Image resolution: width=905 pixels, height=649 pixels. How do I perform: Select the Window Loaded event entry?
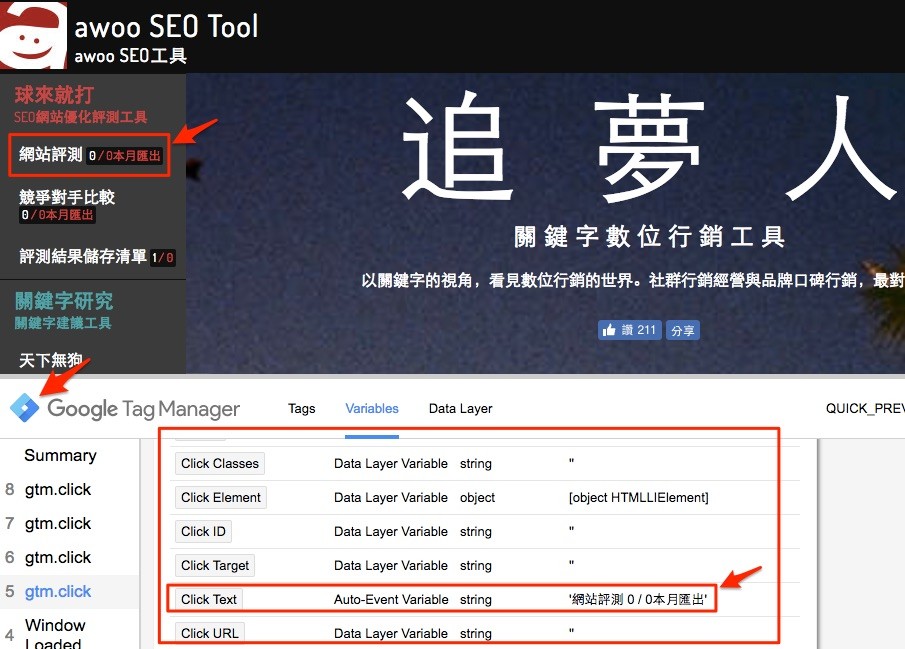pyautogui.click(x=54, y=630)
